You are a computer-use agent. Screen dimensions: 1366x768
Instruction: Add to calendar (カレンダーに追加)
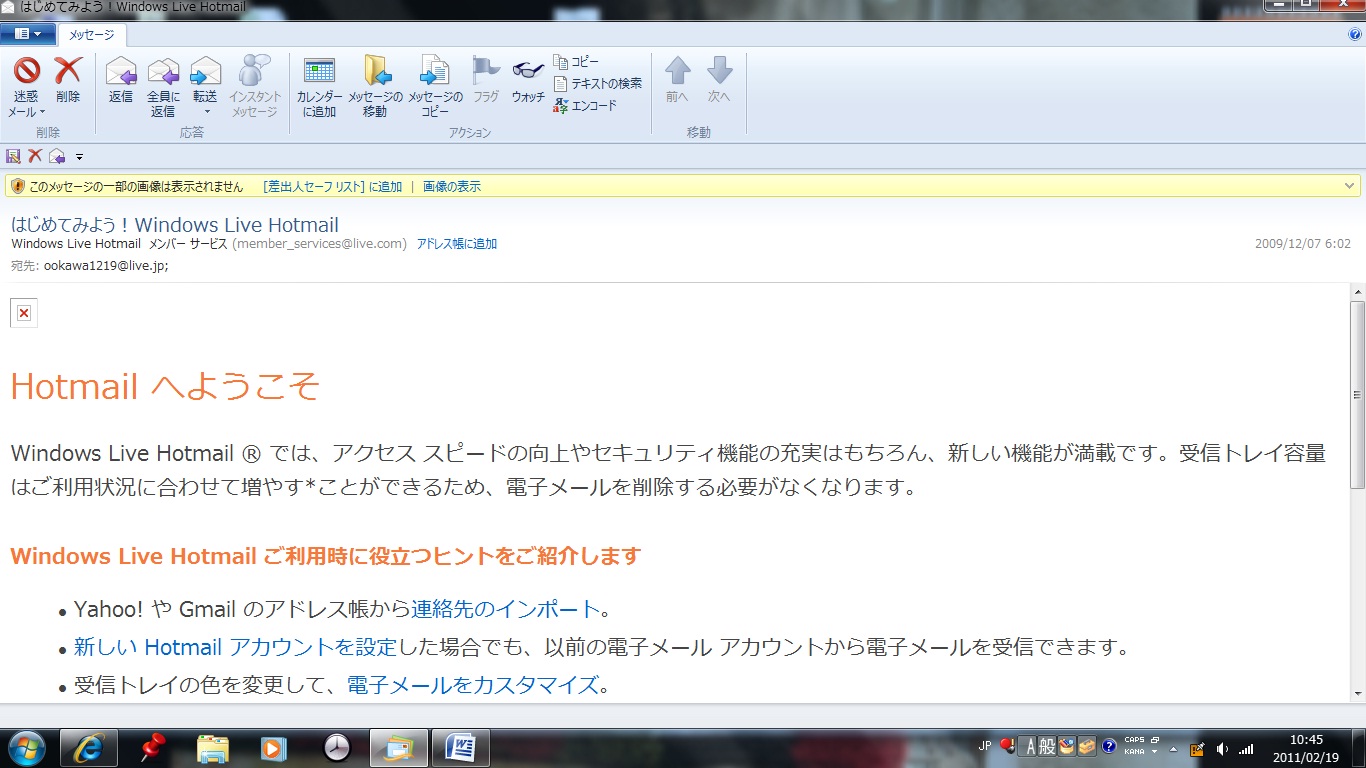(x=320, y=86)
